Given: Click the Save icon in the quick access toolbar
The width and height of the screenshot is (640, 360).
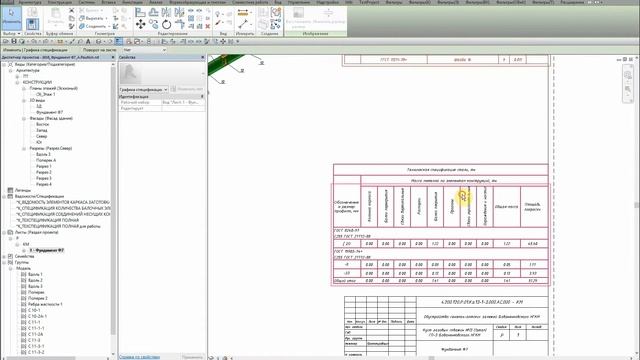Looking at the screenshot, I should click(x=14, y=41).
